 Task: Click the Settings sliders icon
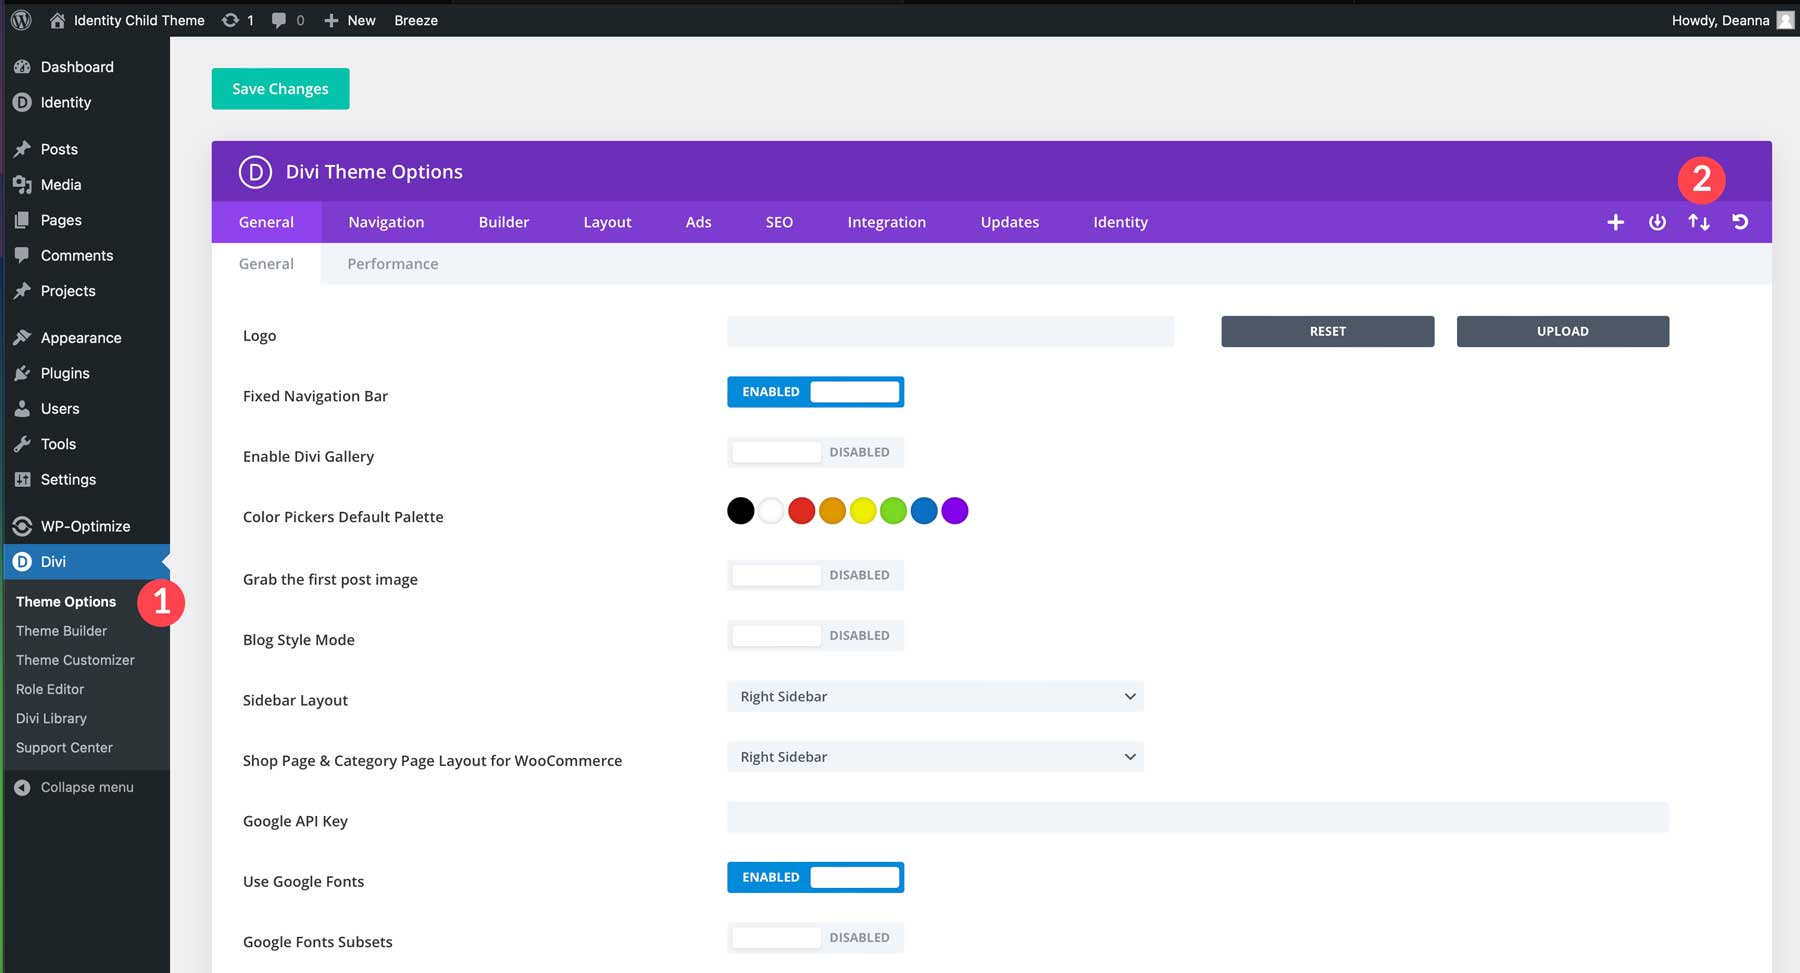click(22, 479)
